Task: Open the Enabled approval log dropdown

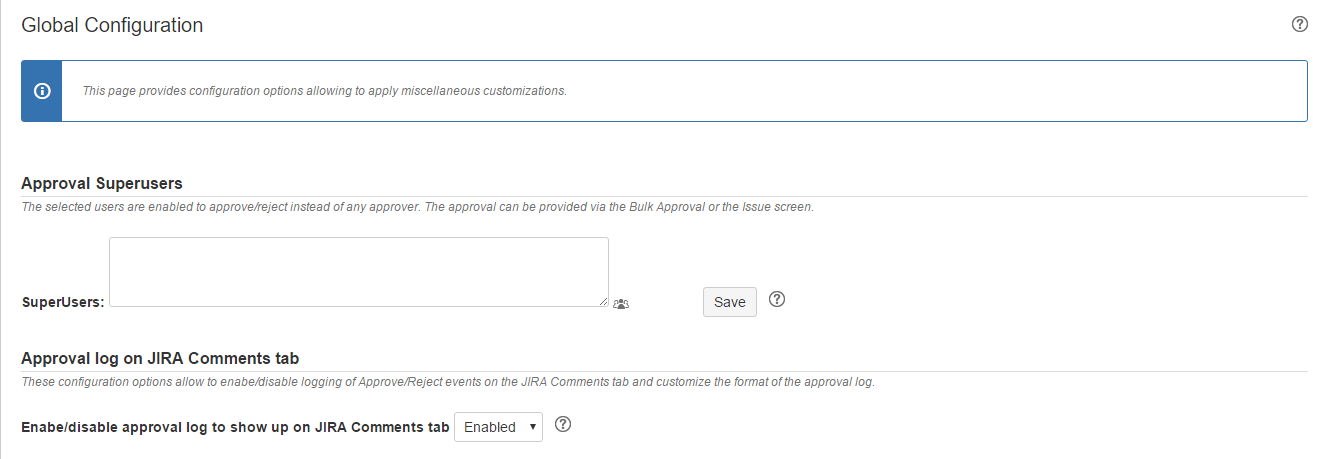Action: coord(498,427)
